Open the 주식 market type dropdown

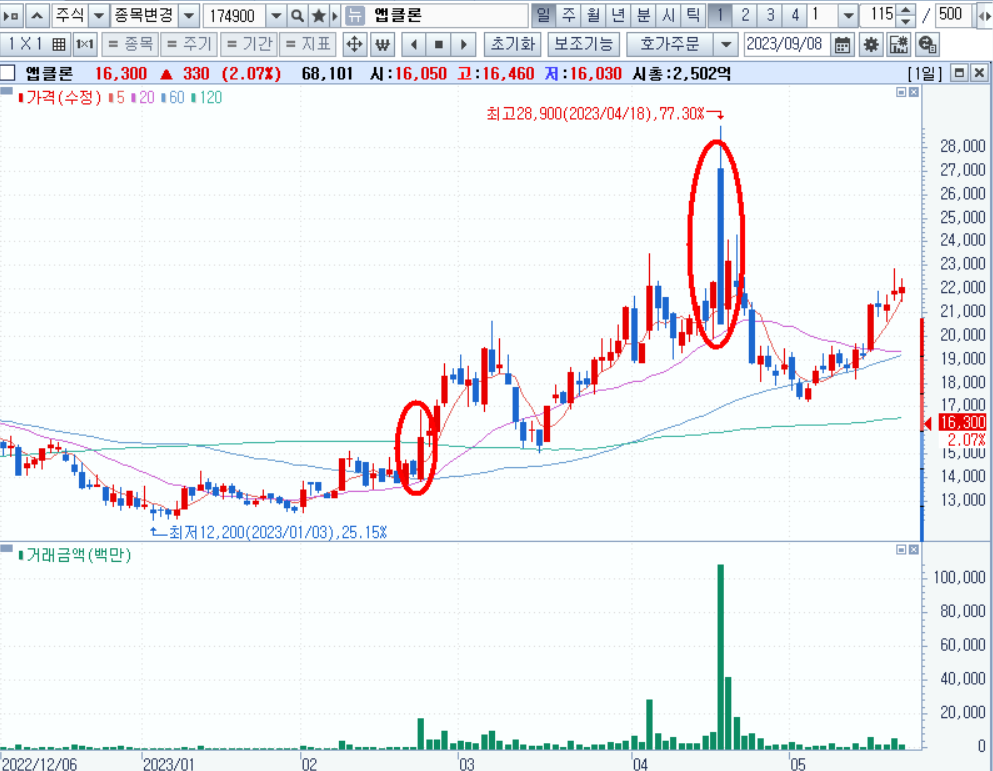[x=98, y=16]
